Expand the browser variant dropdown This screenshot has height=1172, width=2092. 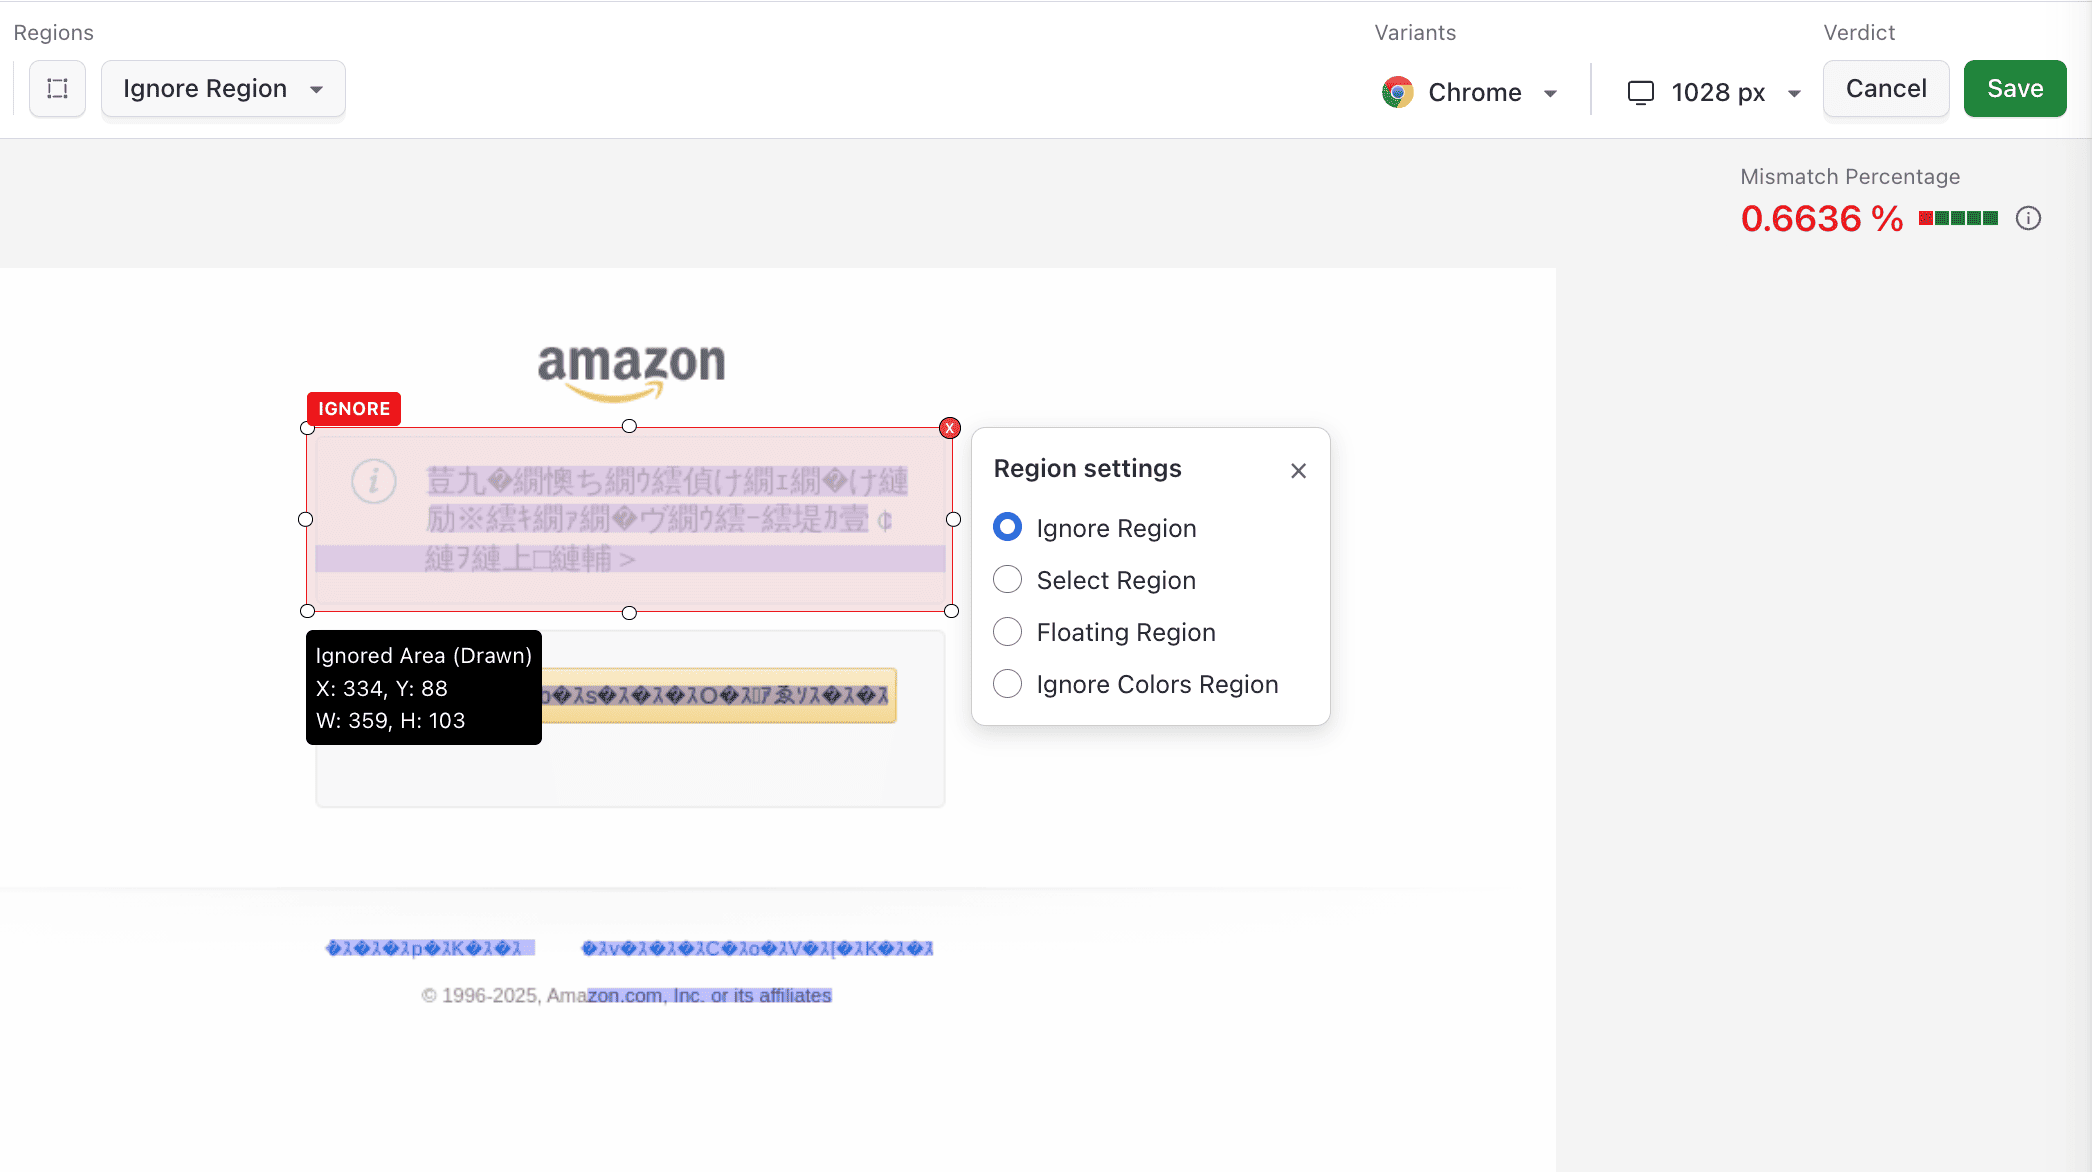[x=1549, y=92]
